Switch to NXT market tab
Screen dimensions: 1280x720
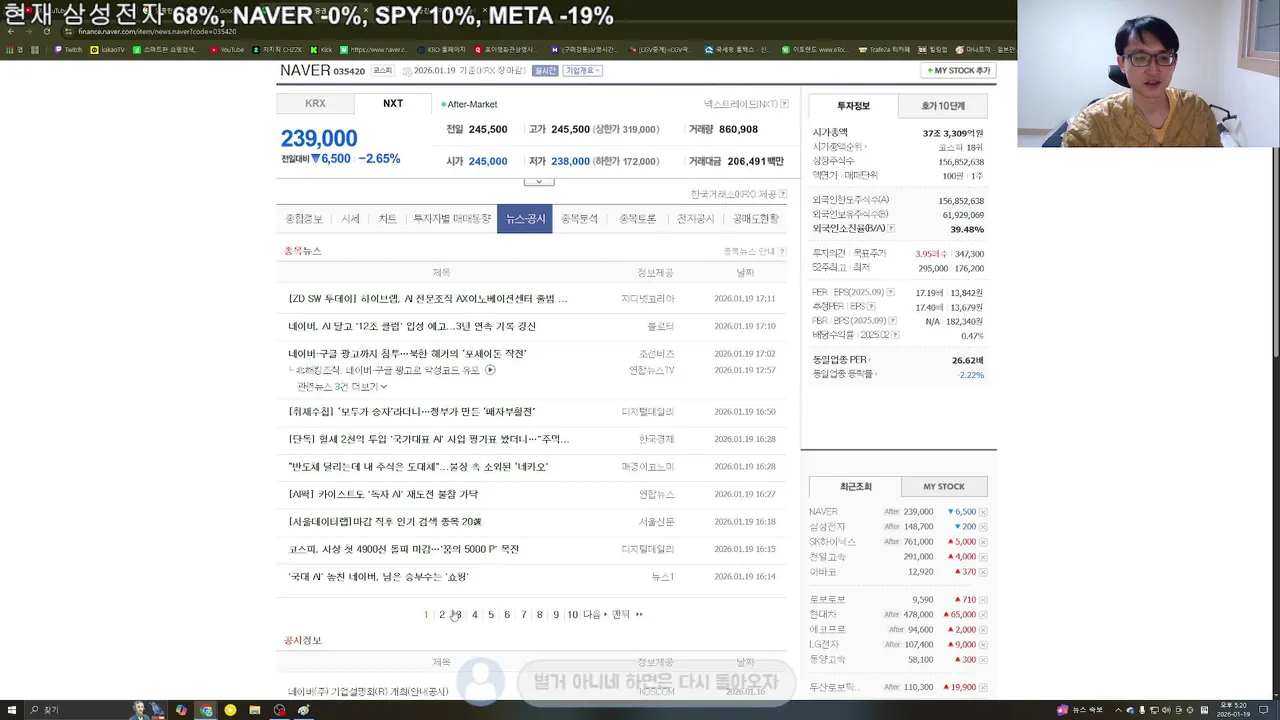pyautogui.click(x=393, y=104)
